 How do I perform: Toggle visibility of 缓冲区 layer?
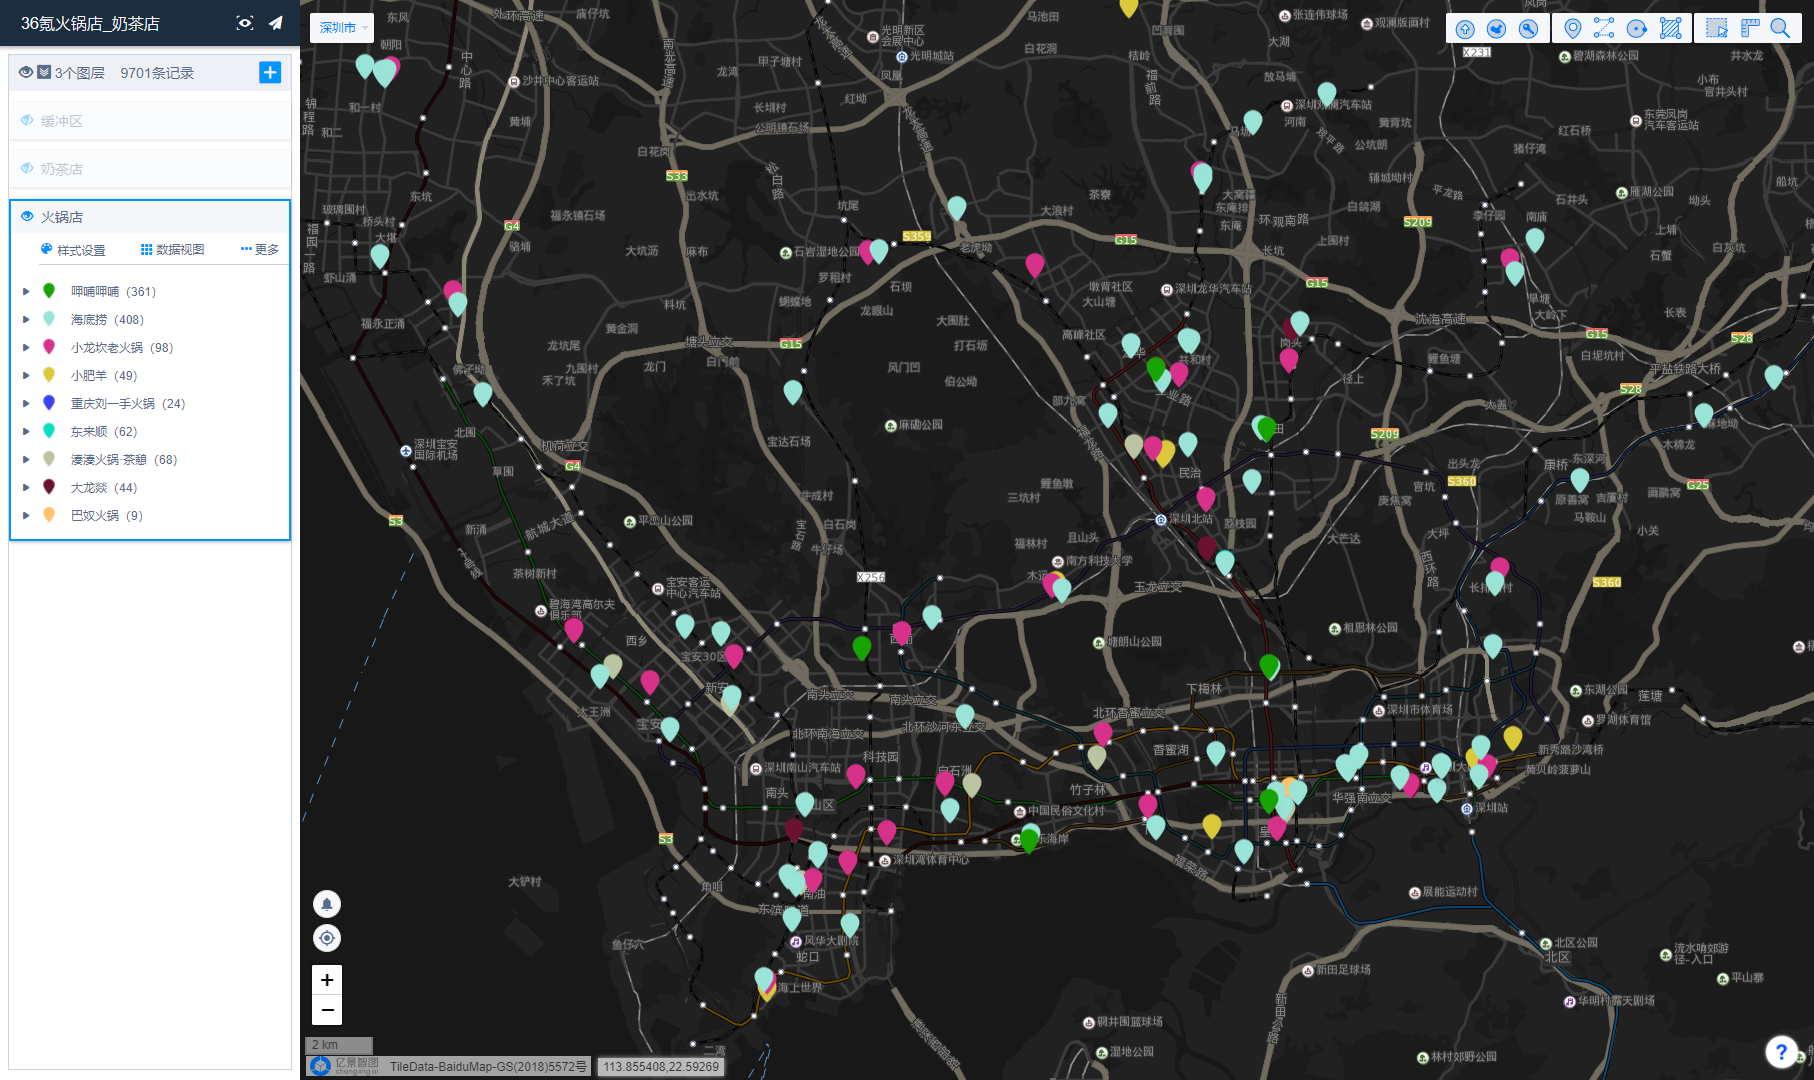27,121
